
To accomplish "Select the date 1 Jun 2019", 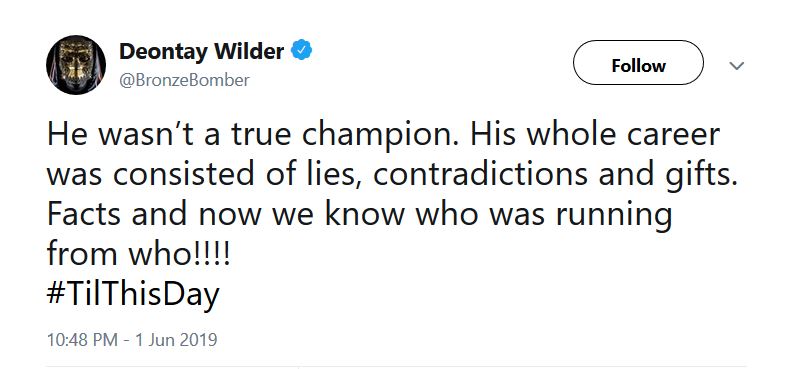I will click(x=175, y=339).
